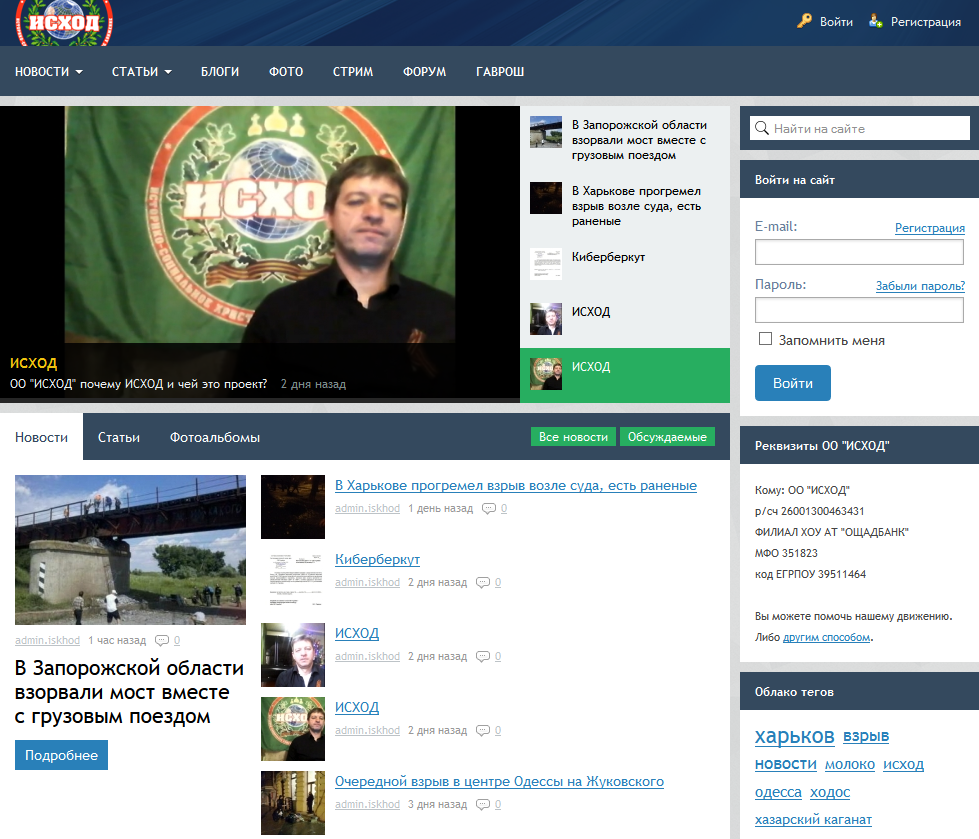Click the magnifier icon in search box

point(761,128)
